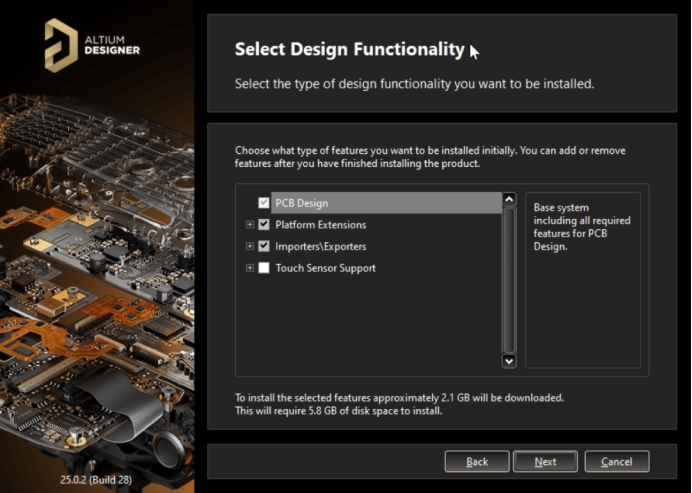The width and height of the screenshot is (692, 493).
Task: Uncheck the Importers\Exporters checkbox
Action: 264,246
